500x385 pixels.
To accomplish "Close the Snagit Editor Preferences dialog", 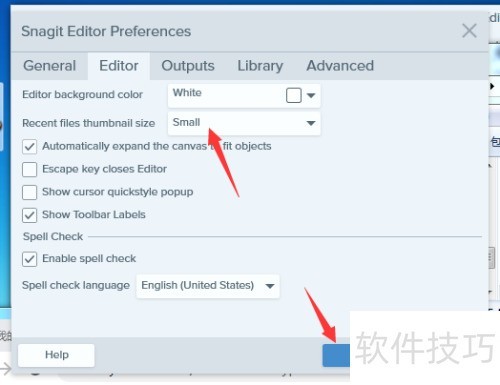I will click(469, 31).
